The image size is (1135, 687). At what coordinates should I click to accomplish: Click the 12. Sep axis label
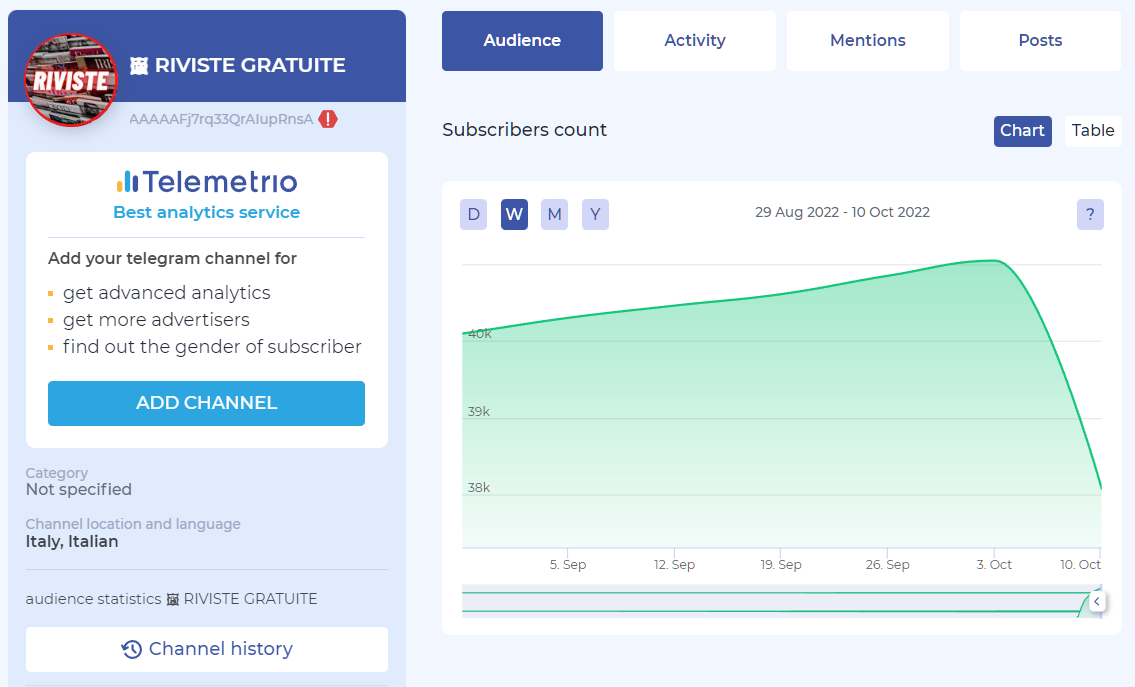tap(674, 565)
